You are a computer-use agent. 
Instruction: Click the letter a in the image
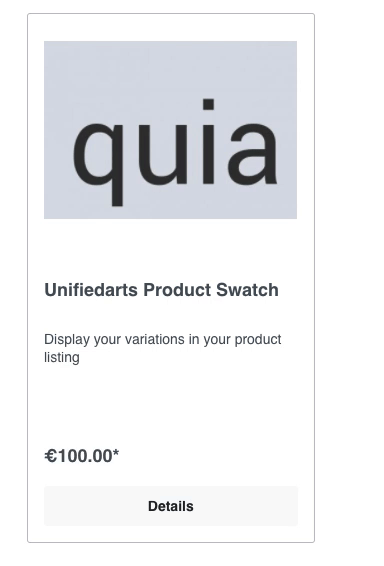pyautogui.click(x=253, y=154)
